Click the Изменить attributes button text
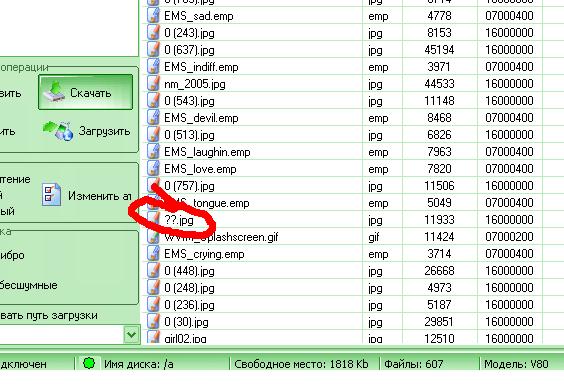 point(100,196)
